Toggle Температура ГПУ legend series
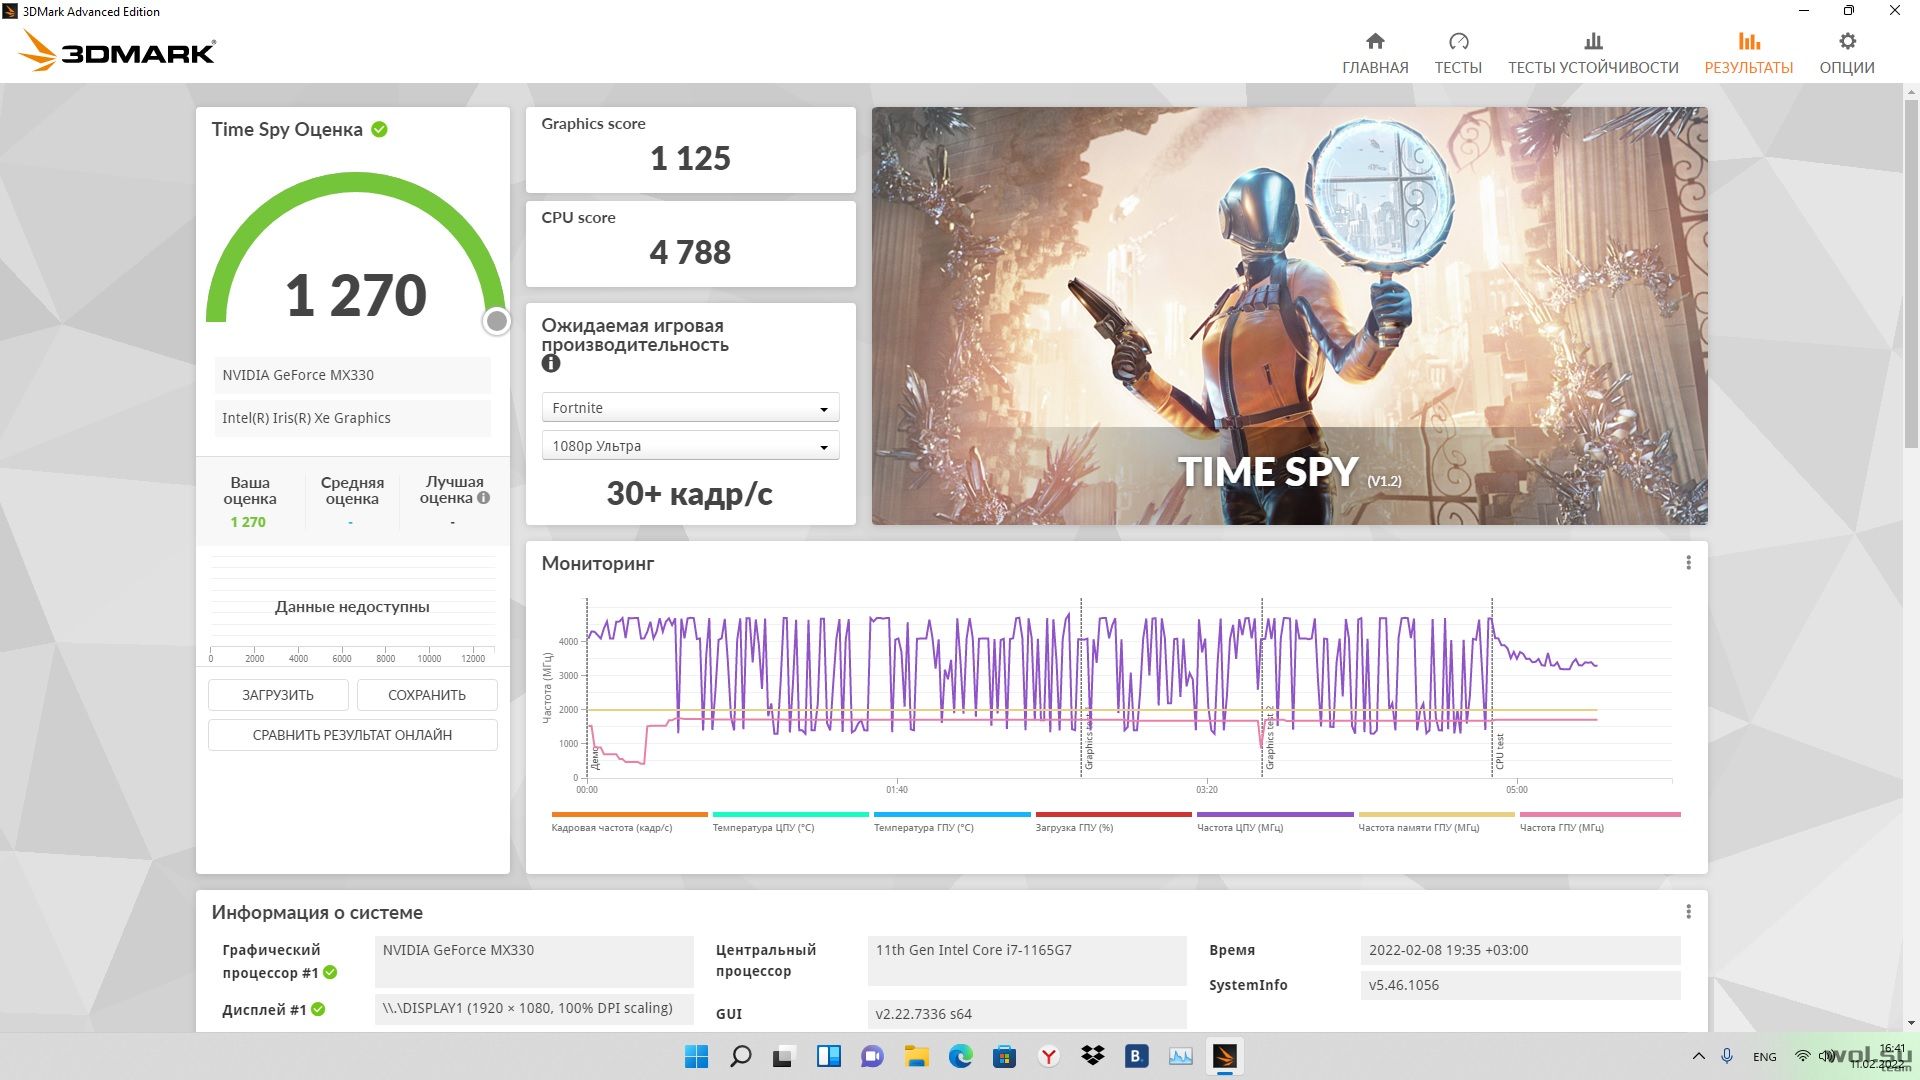1920x1080 pixels. [952, 823]
